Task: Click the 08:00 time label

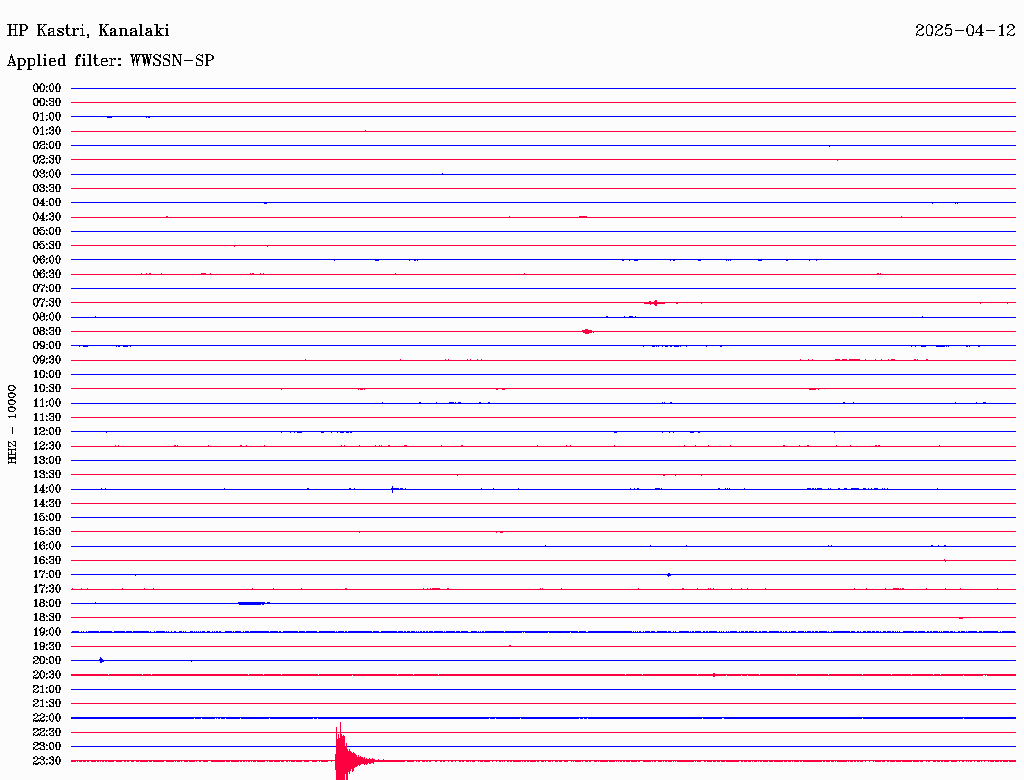Action: pyautogui.click(x=47, y=317)
